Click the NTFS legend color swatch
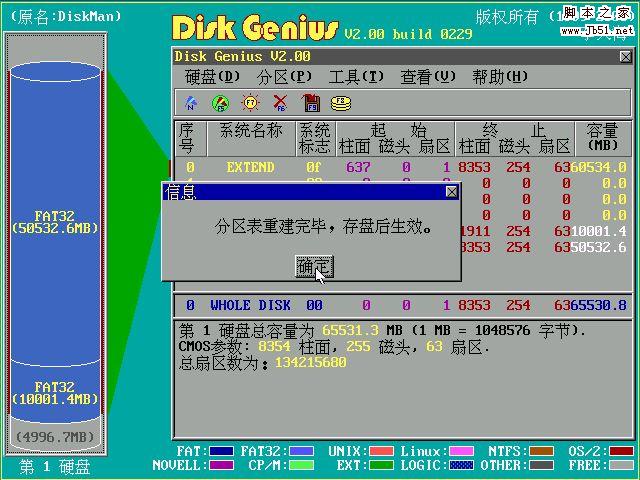Viewport: 640px width, 480px height. coord(541,451)
